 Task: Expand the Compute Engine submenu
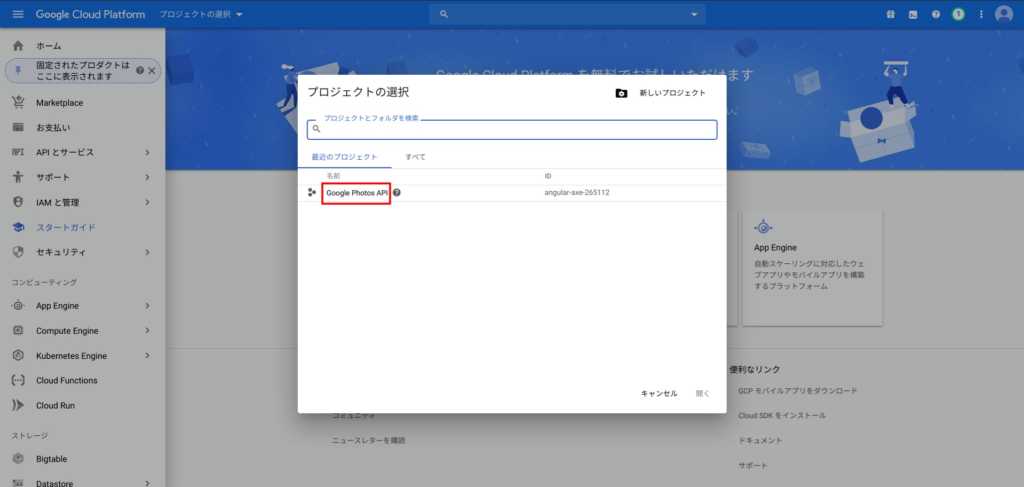pos(147,331)
